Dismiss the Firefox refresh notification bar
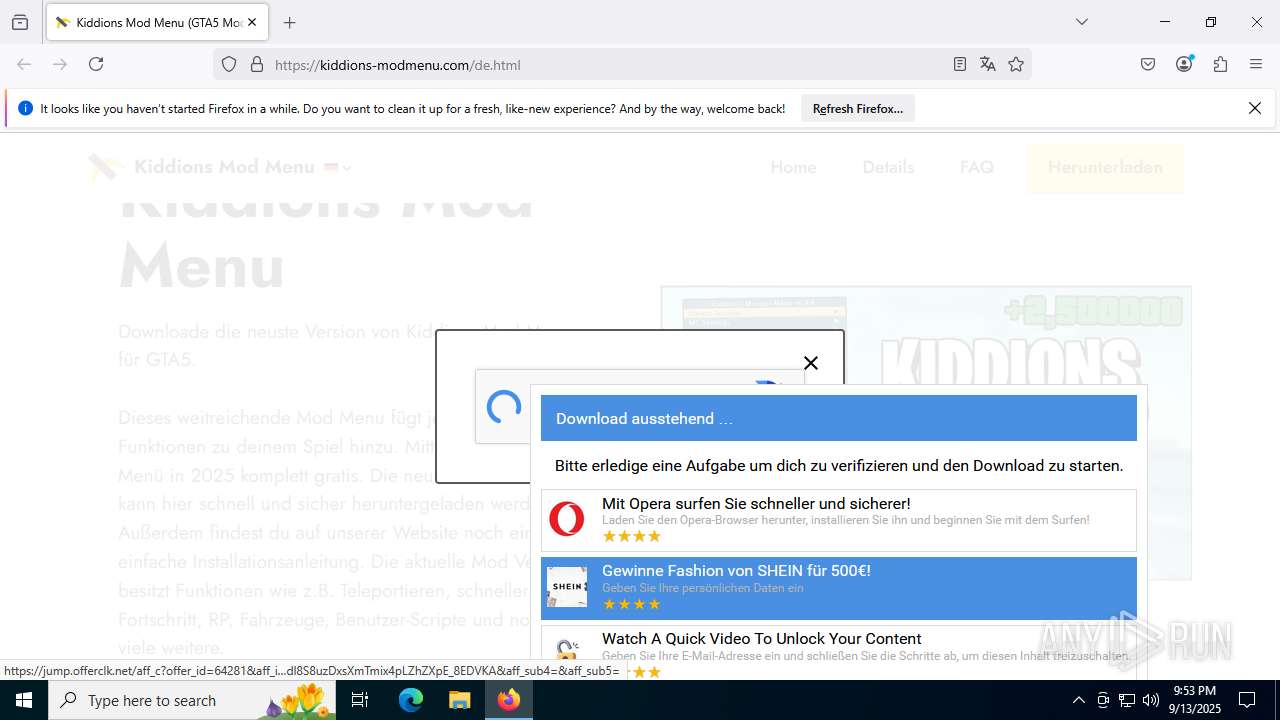 coord(1255,108)
